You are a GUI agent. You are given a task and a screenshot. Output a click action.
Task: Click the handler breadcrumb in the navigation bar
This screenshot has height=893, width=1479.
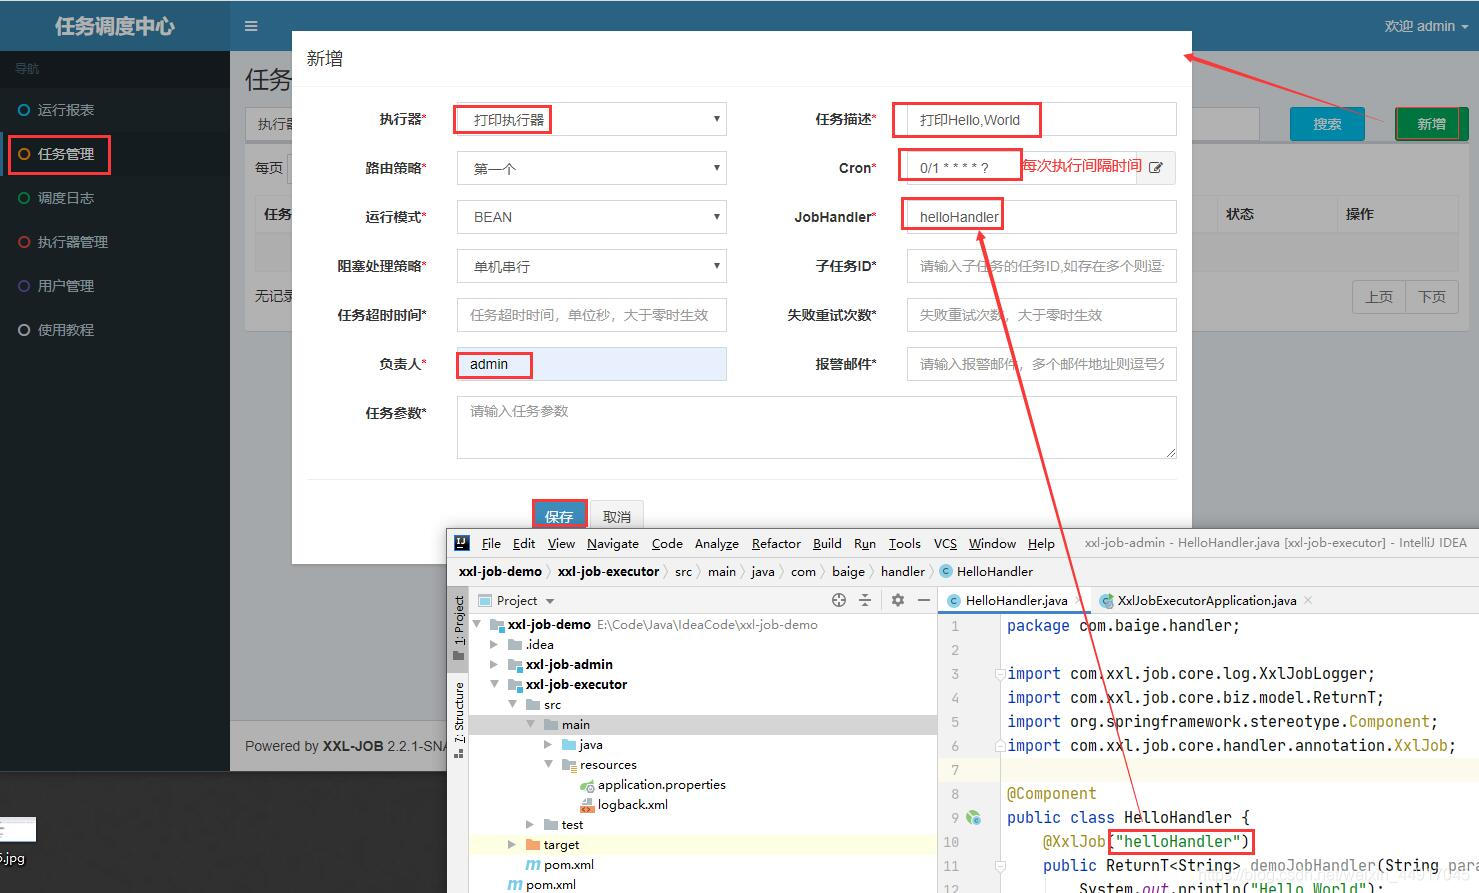tap(902, 571)
